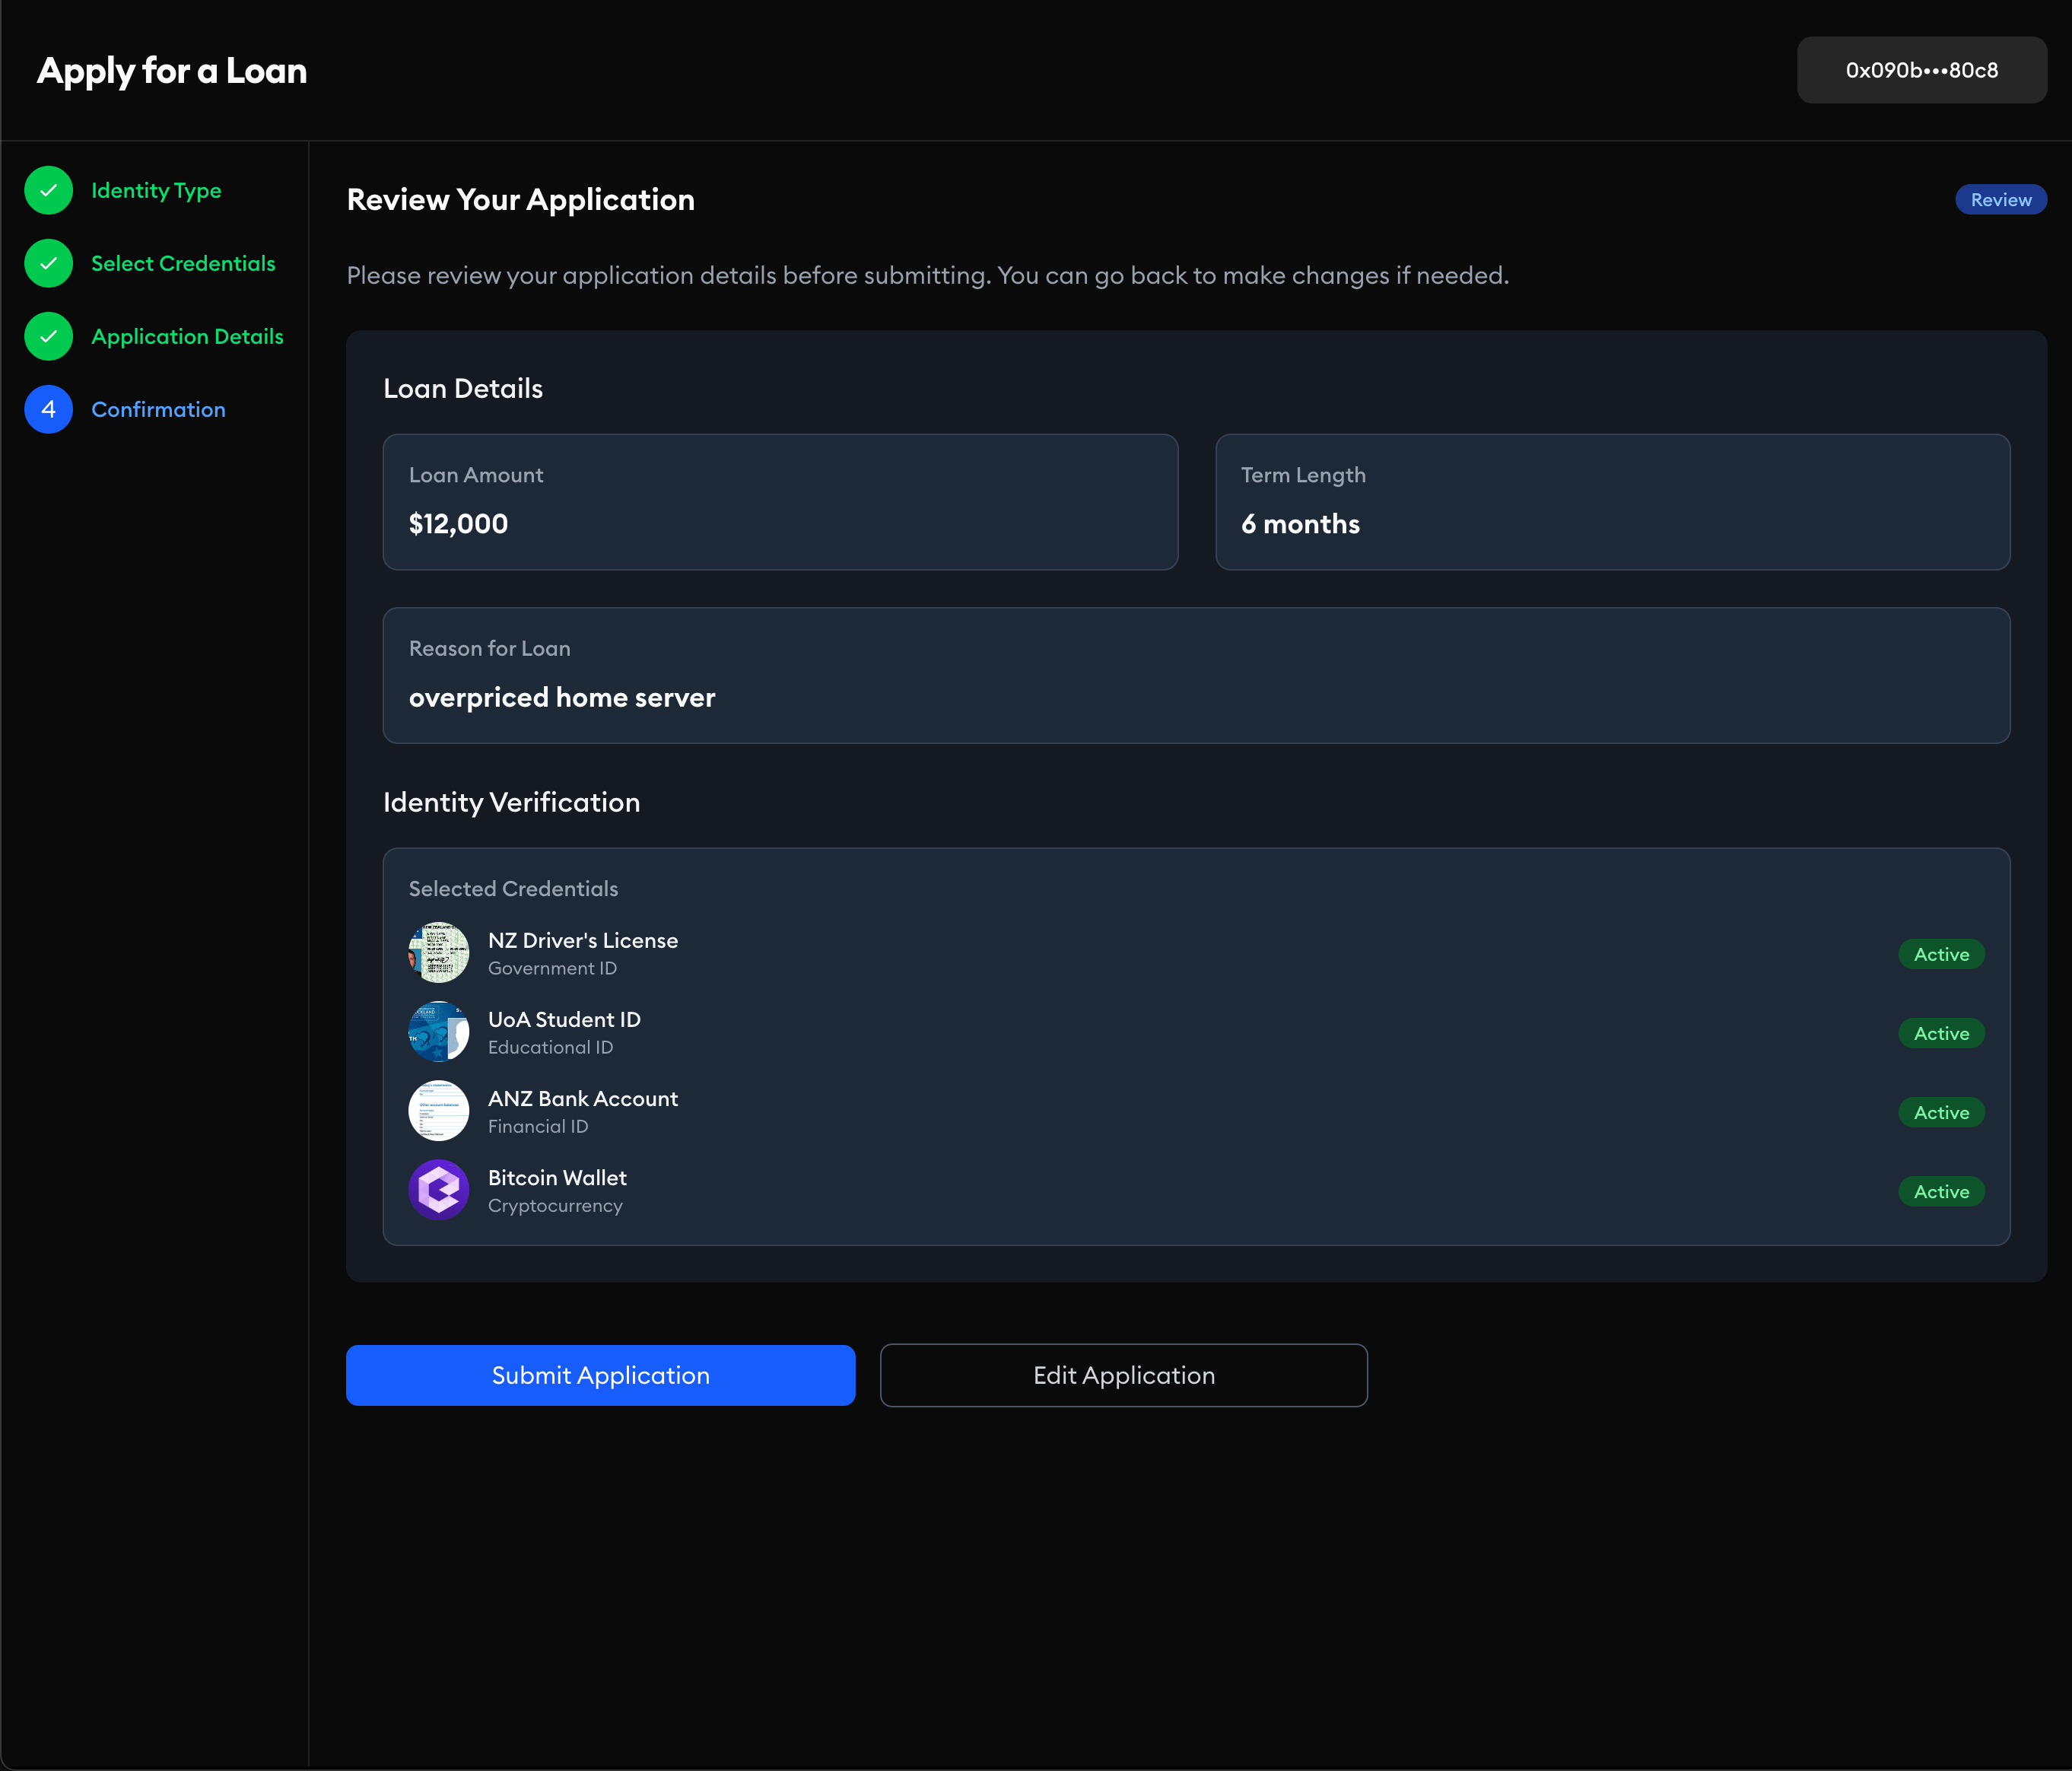This screenshot has height=1771, width=2072.
Task: Click the Reason for Loan label
Action: pos(489,648)
